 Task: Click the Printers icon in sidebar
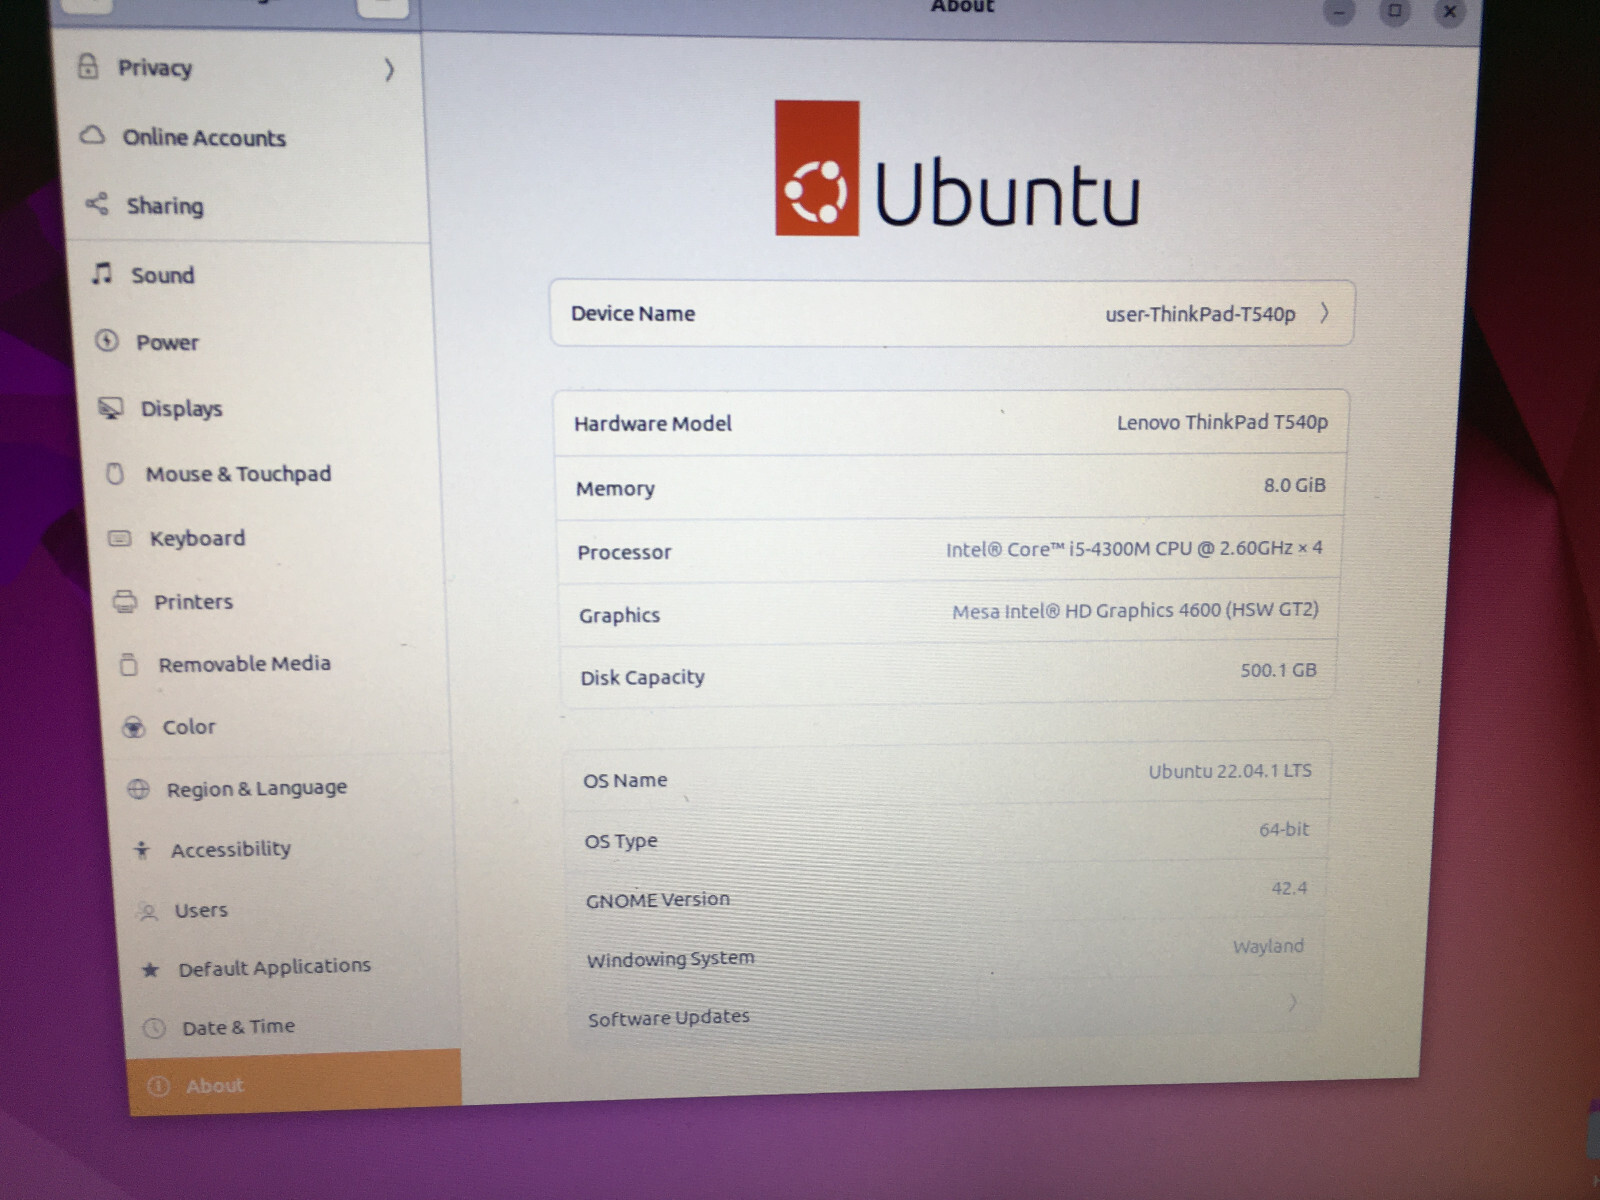(125, 601)
